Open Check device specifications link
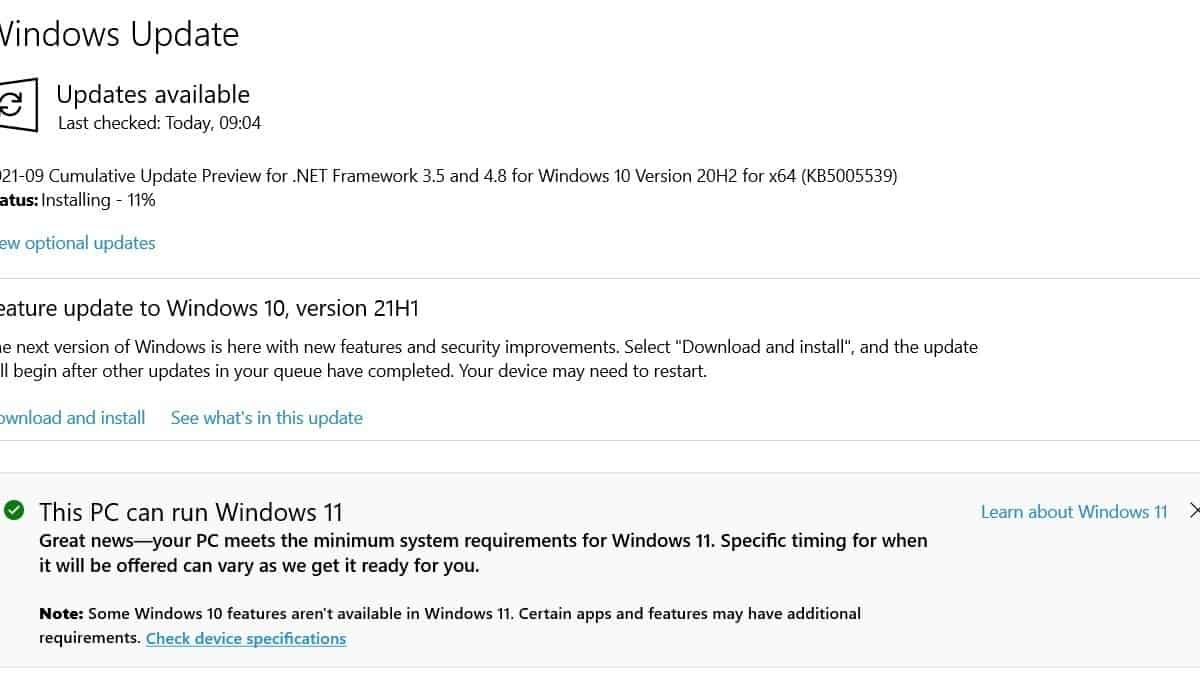The width and height of the screenshot is (1200, 690). 246,639
